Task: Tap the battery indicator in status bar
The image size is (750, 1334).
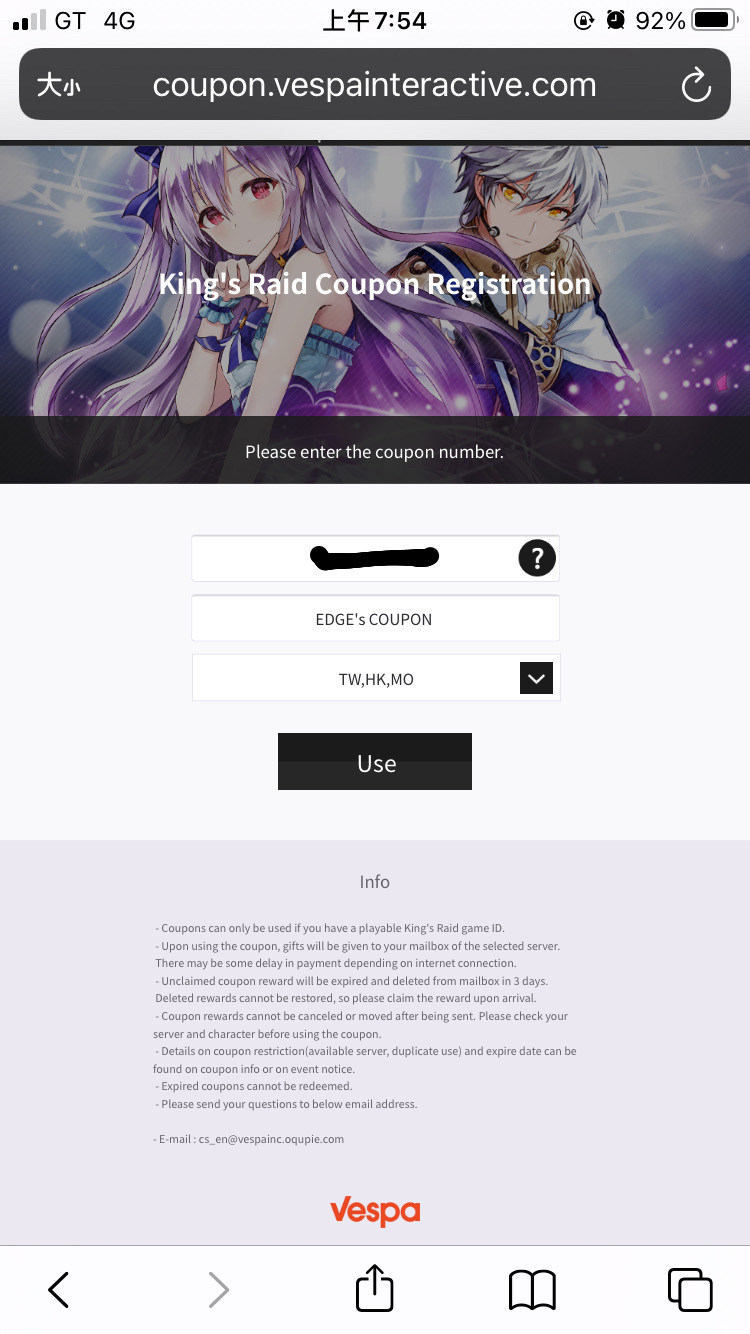Action: pyautogui.click(x=714, y=20)
